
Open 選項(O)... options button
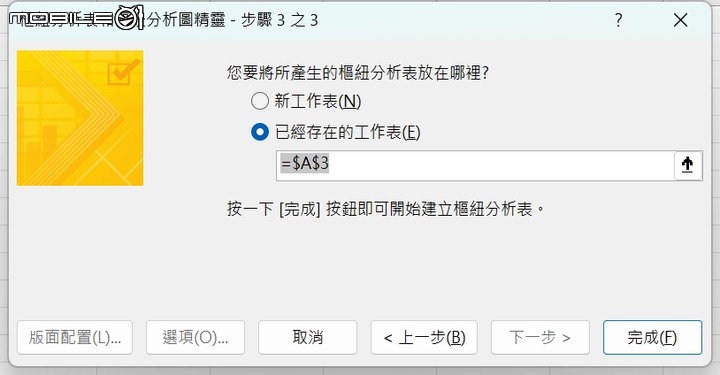(x=195, y=337)
